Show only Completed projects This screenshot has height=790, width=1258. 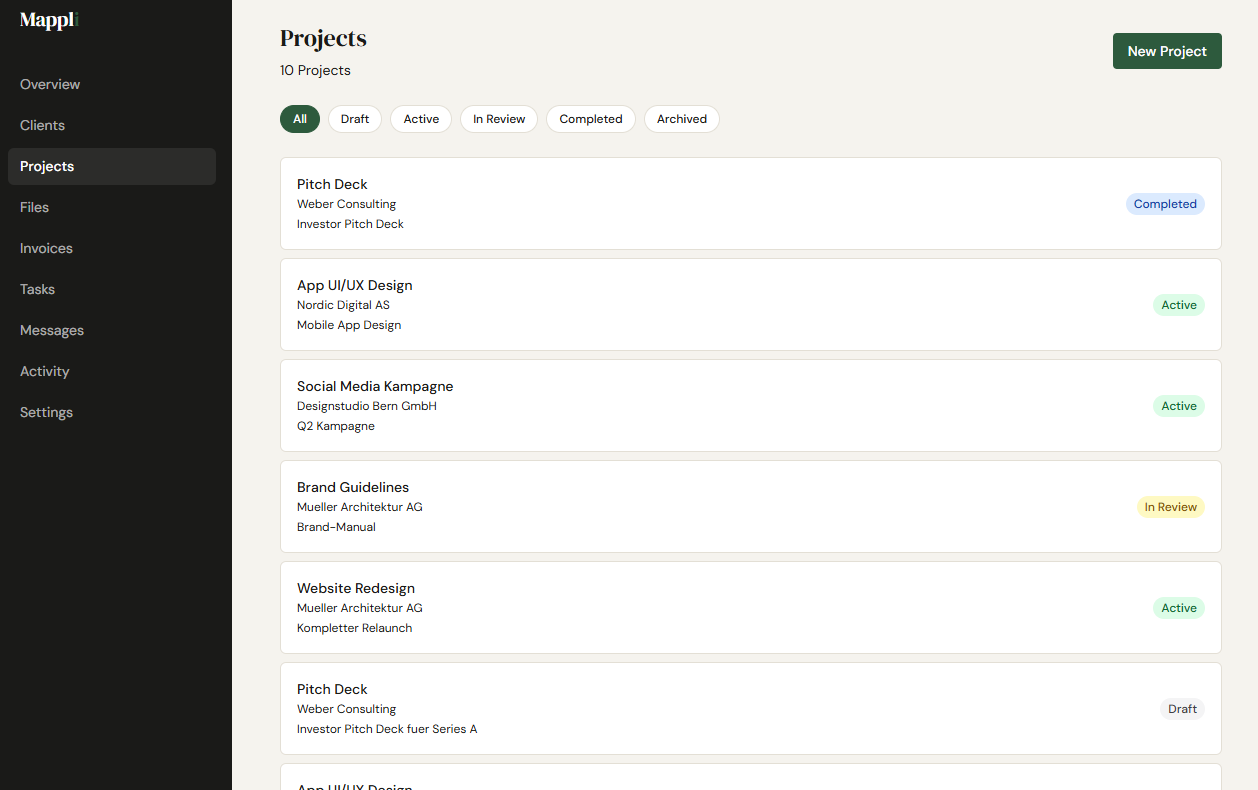590,118
